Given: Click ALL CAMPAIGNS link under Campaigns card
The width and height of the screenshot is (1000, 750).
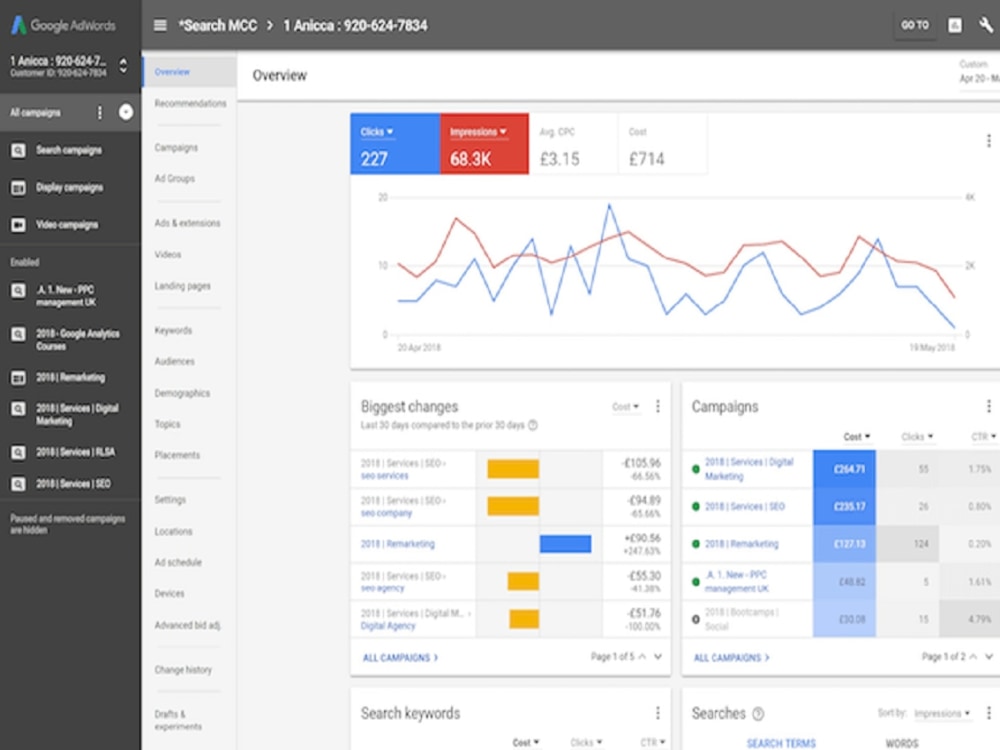Looking at the screenshot, I should click(732, 658).
